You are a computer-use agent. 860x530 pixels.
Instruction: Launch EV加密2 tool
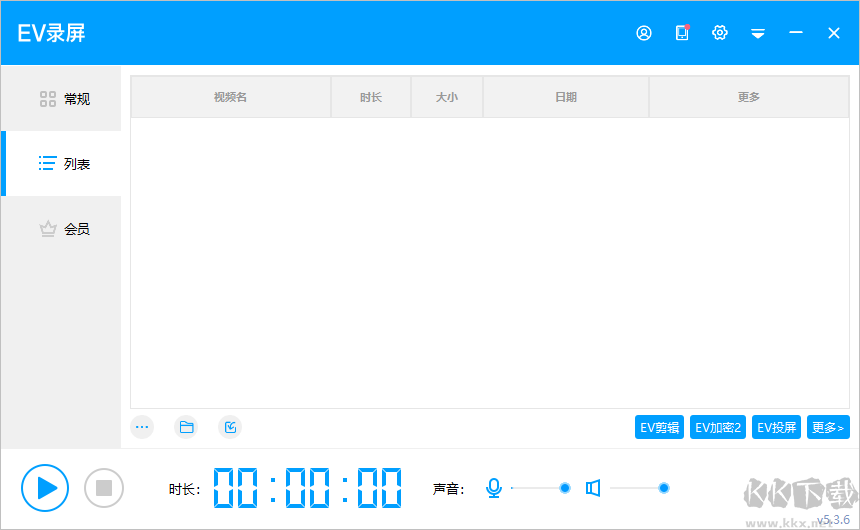pyautogui.click(x=718, y=427)
